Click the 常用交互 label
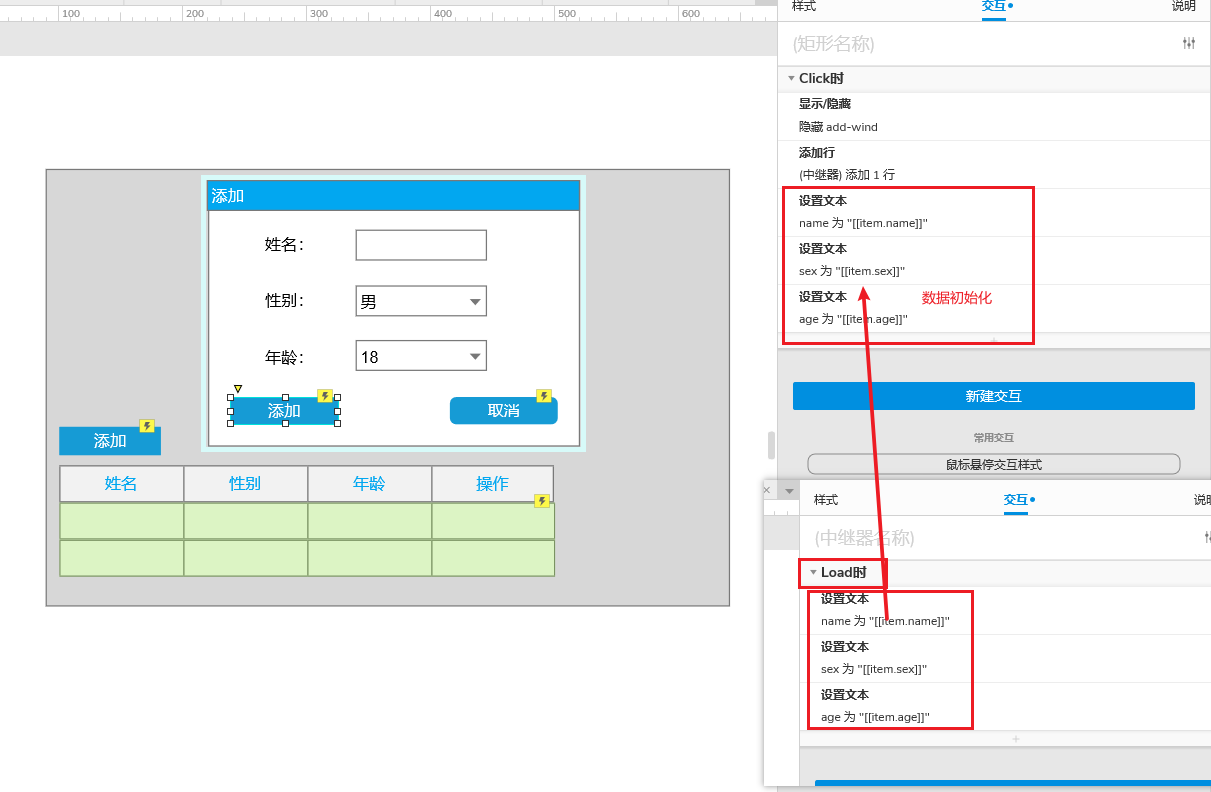Viewport: 1211px width, 792px height. [x=994, y=438]
